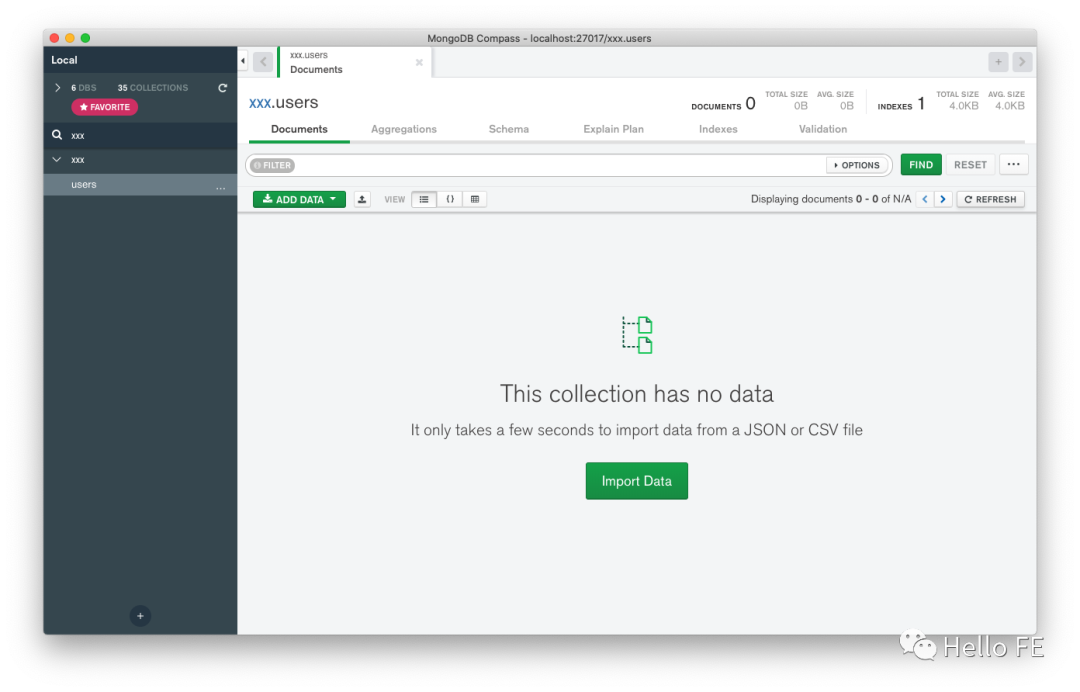Open the Indexes tab
The width and height of the screenshot is (1080, 692).
pyautogui.click(x=718, y=129)
